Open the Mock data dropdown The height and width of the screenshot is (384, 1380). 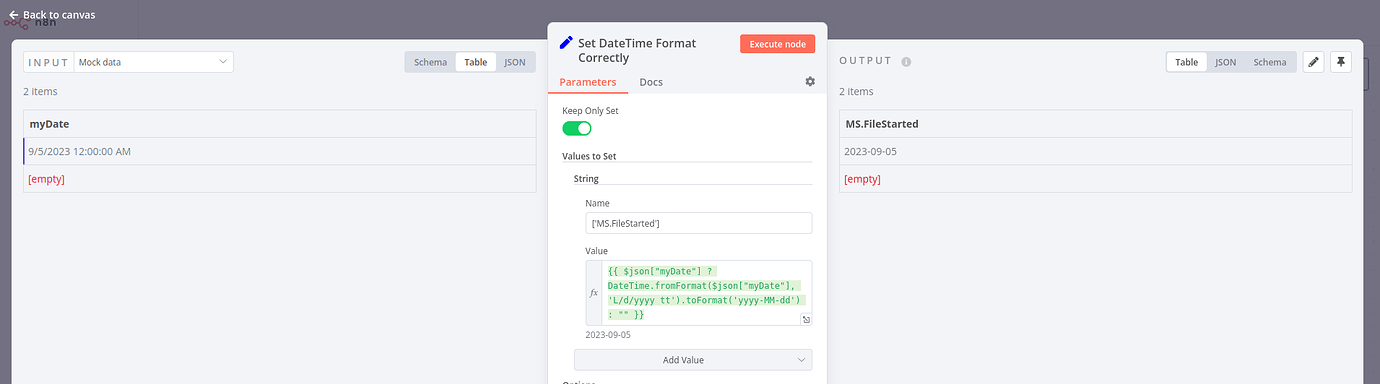click(154, 62)
